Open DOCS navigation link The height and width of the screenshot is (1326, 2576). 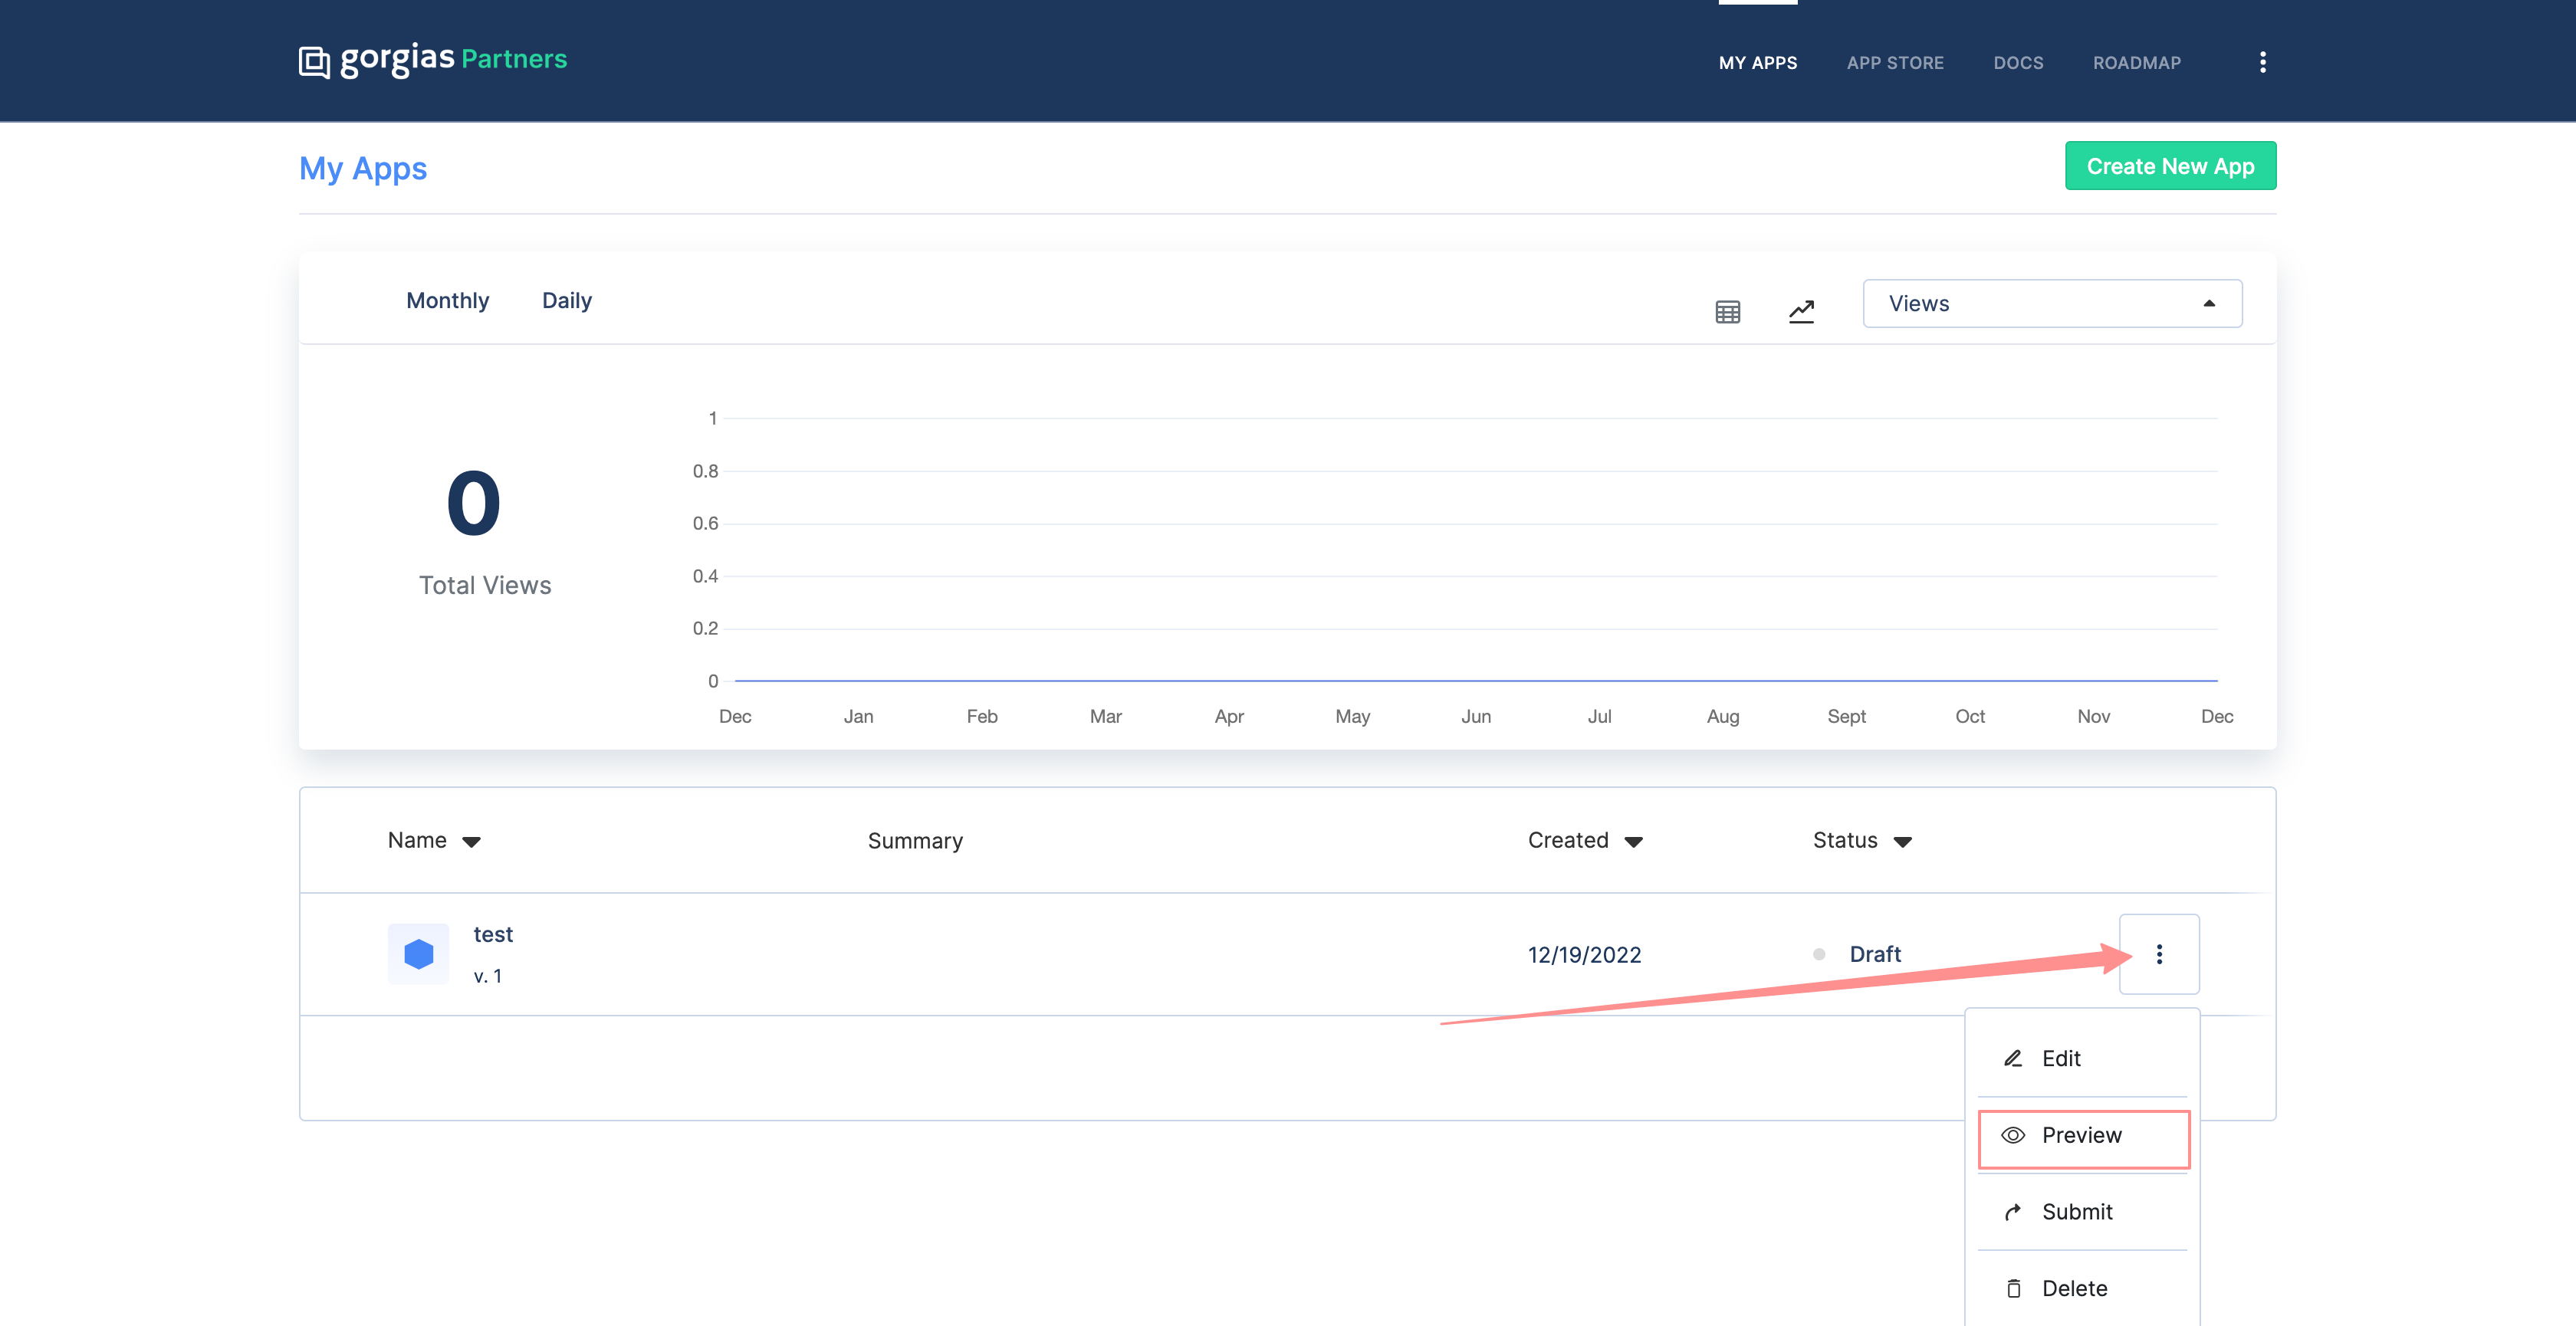coord(2018,63)
